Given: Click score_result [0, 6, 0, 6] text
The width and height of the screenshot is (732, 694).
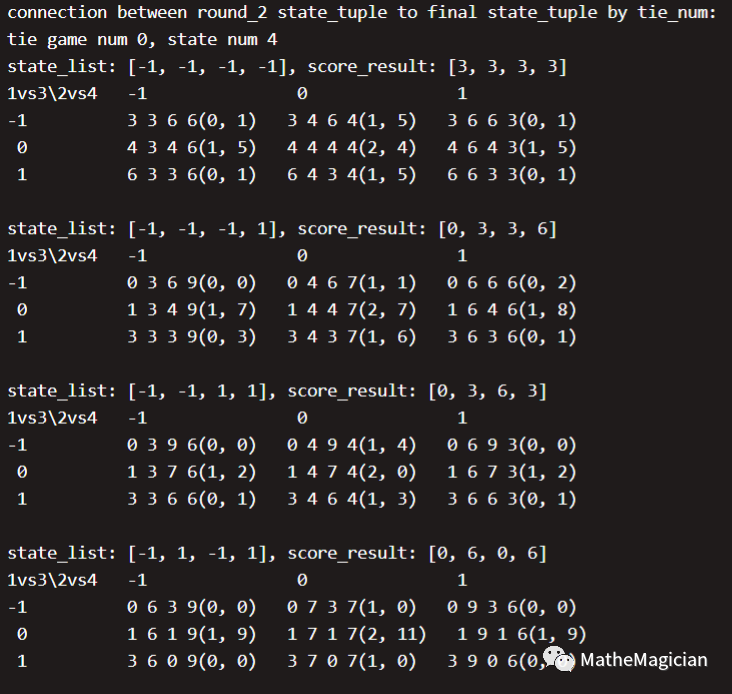Looking at the screenshot, I should (417, 554).
